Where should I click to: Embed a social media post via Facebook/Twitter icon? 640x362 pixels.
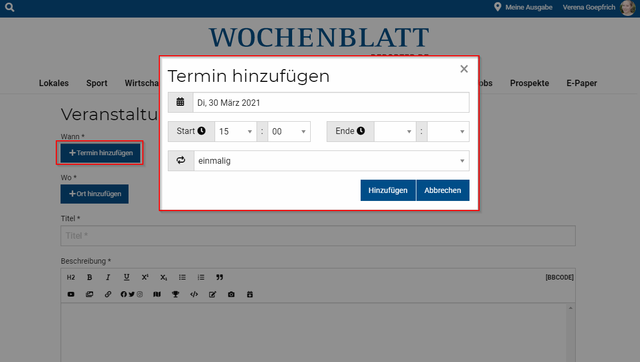131,294
